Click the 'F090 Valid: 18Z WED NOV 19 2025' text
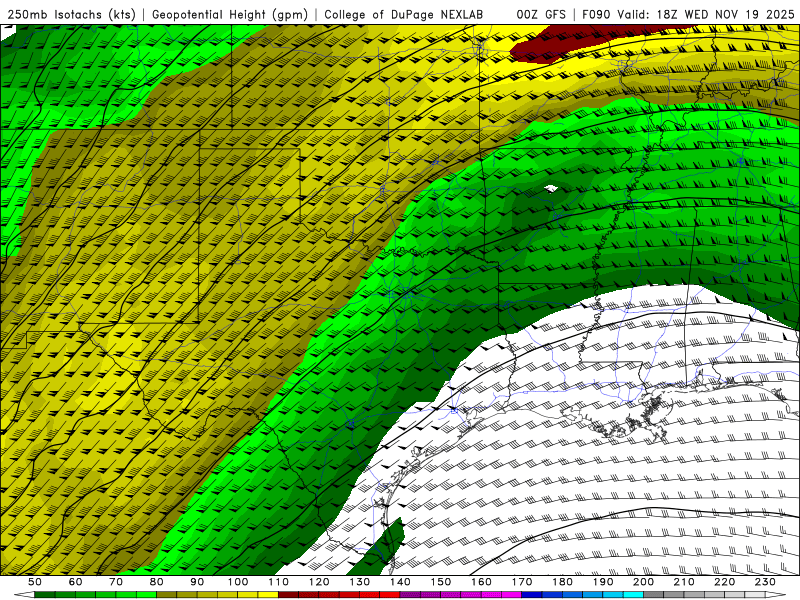 (688, 14)
